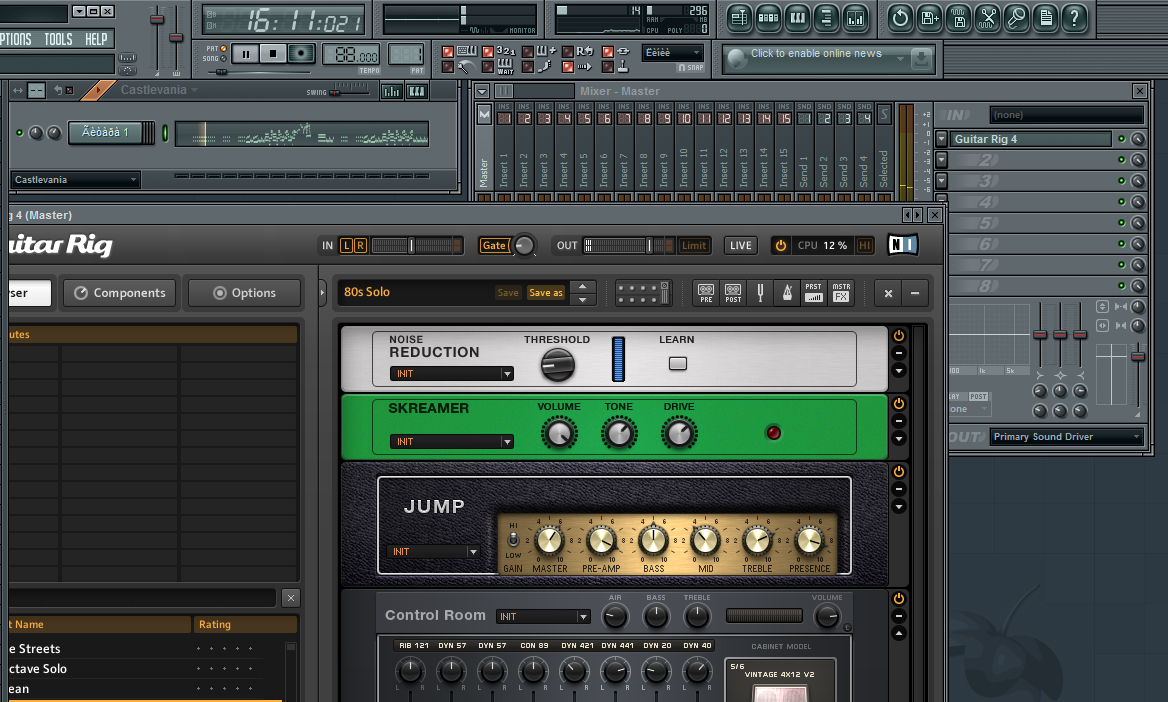Show the MSTR FX module
The image size is (1168, 702).
pyautogui.click(x=841, y=293)
